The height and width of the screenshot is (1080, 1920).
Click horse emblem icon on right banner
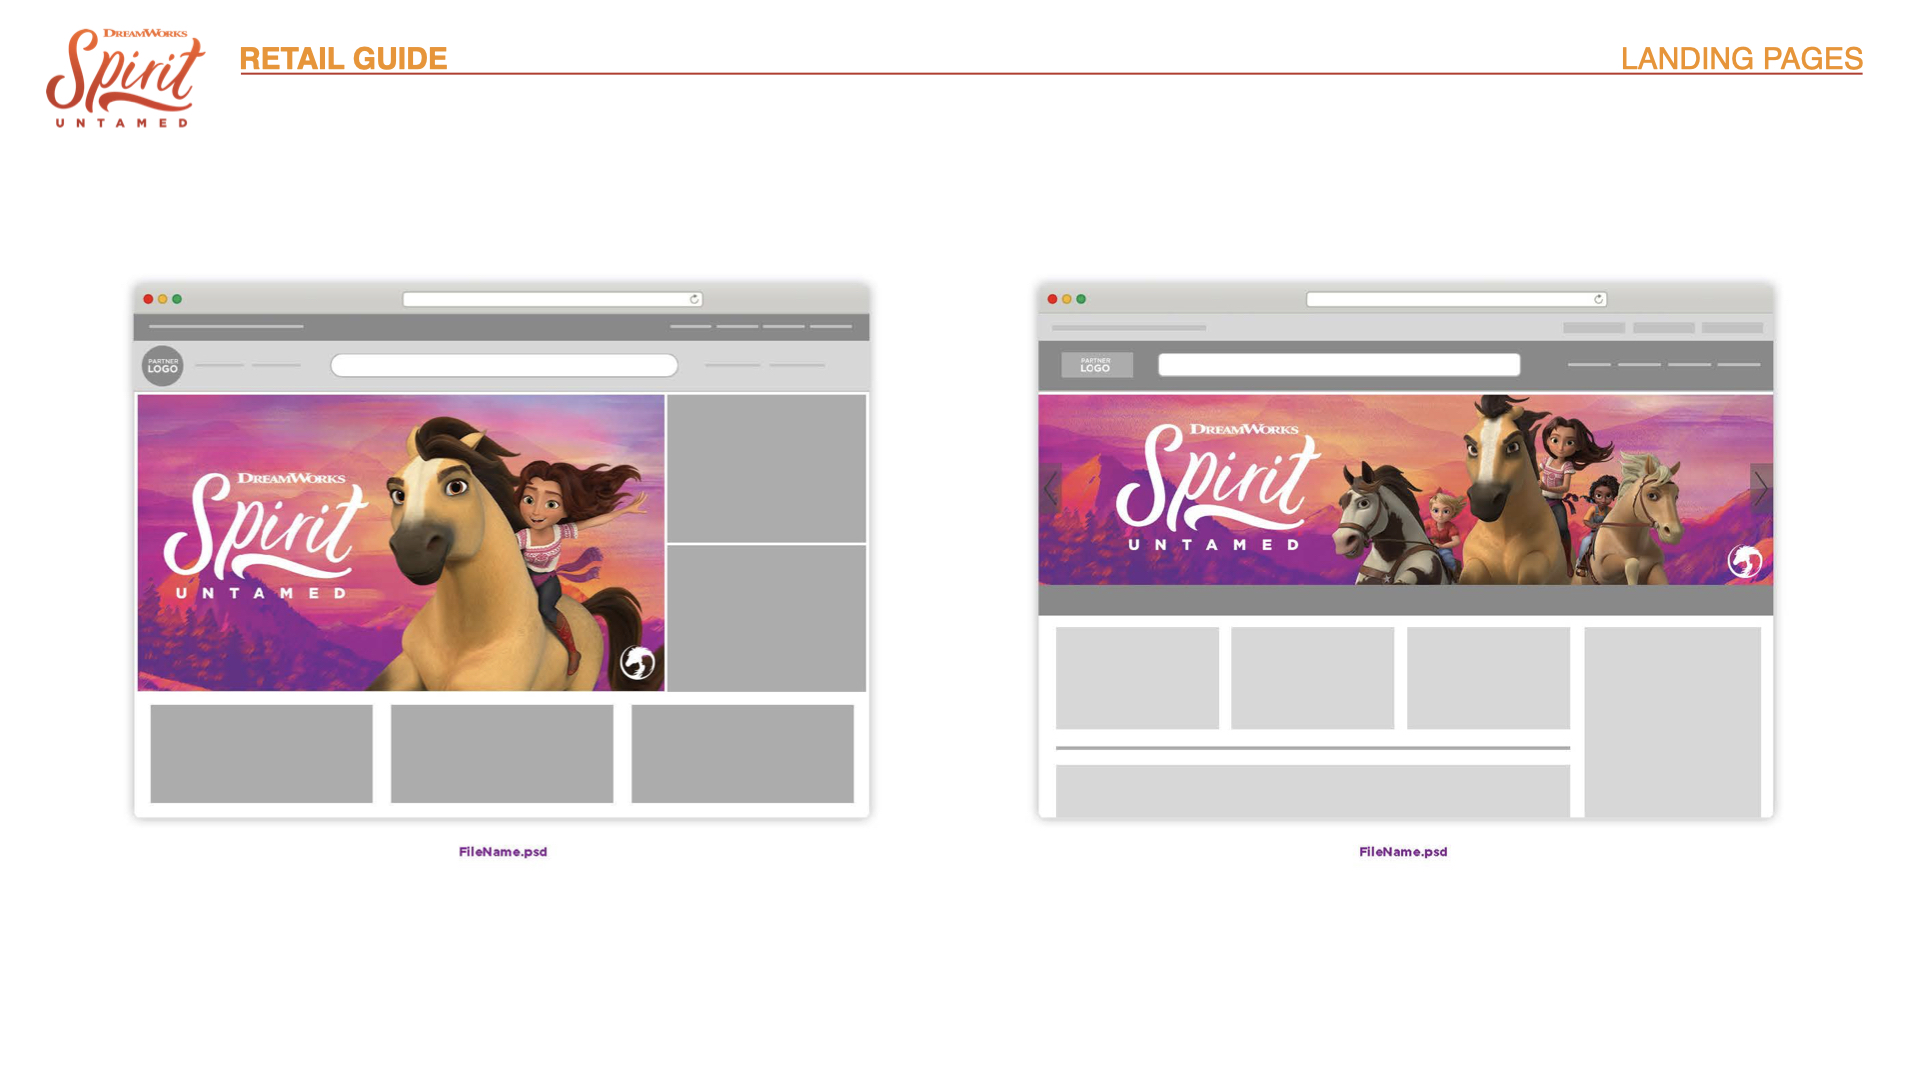(x=1744, y=562)
